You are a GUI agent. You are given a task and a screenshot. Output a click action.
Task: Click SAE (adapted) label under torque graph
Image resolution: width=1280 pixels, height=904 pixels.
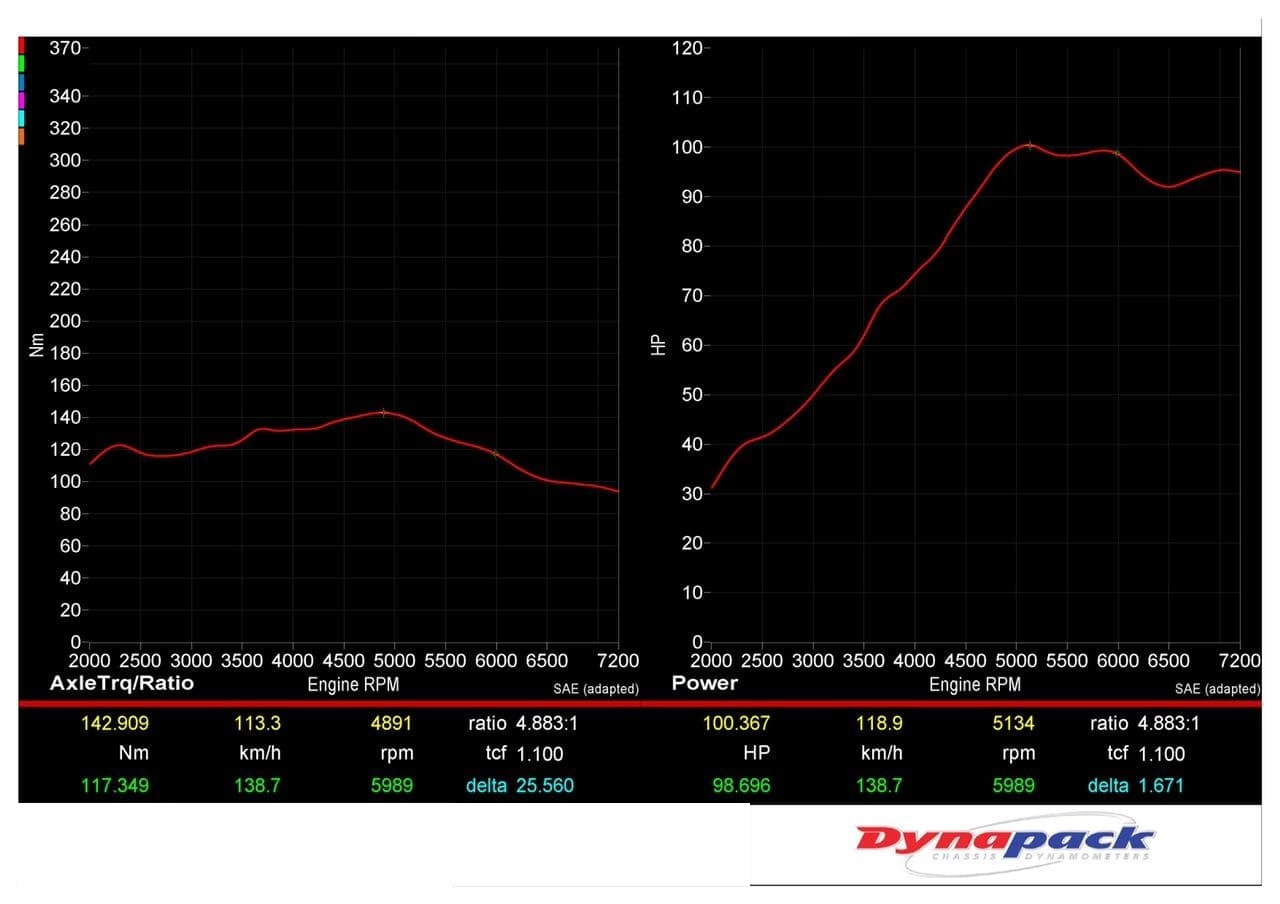point(596,689)
